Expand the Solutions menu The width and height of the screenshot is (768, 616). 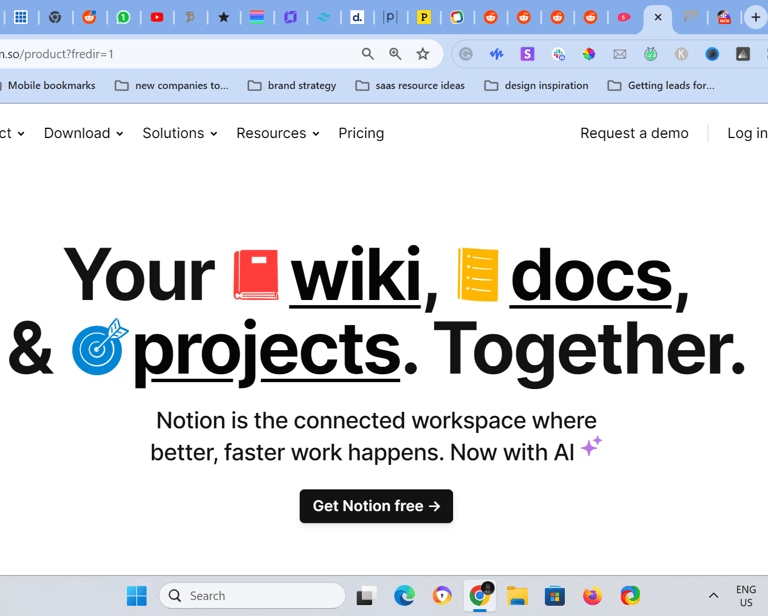coord(180,133)
